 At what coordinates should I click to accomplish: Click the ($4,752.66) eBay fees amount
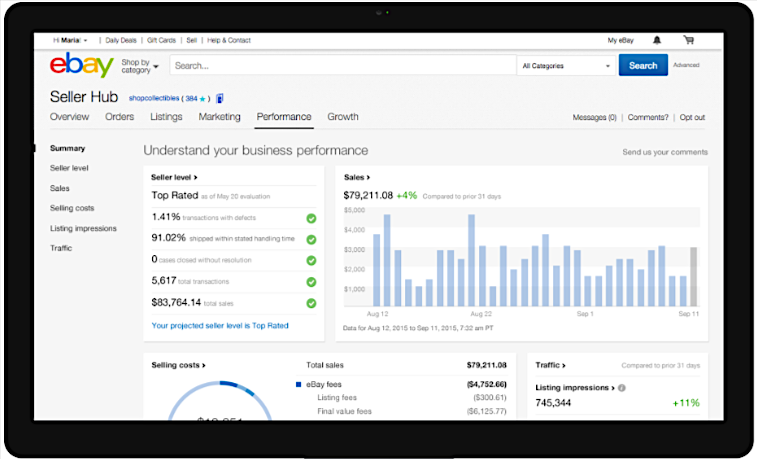point(487,385)
